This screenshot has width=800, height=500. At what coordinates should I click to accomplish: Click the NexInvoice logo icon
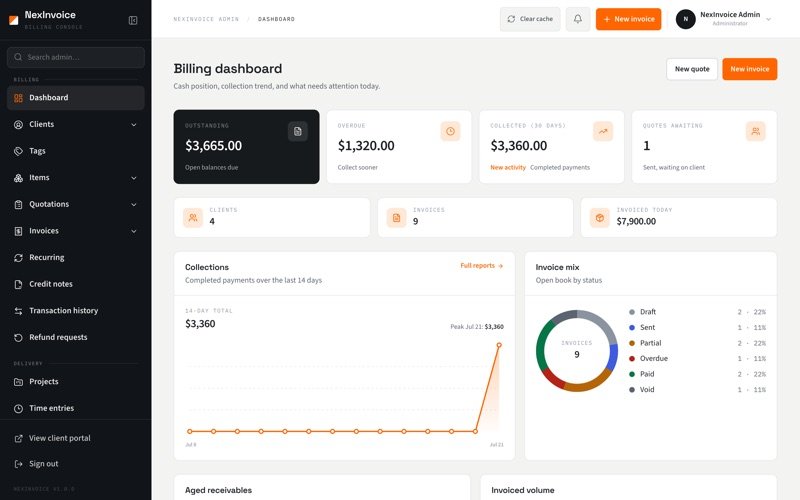[x=14, y=20]
